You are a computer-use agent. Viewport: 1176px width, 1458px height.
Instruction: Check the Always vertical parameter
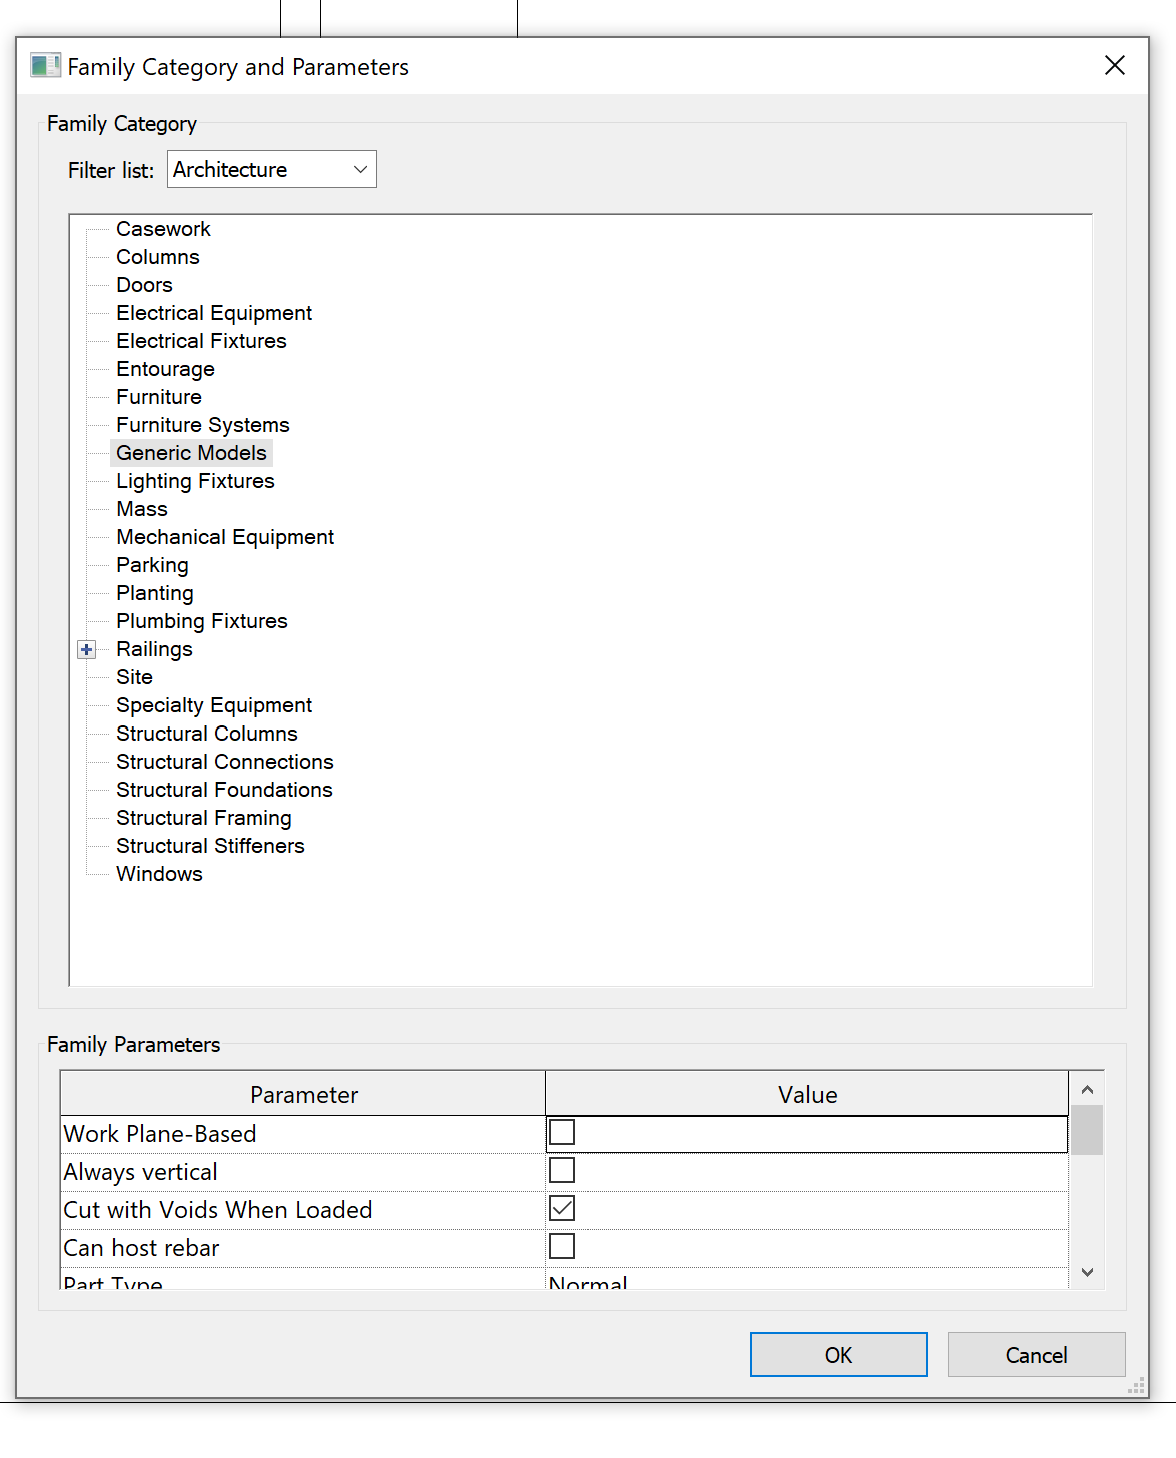coord(561,1169)
